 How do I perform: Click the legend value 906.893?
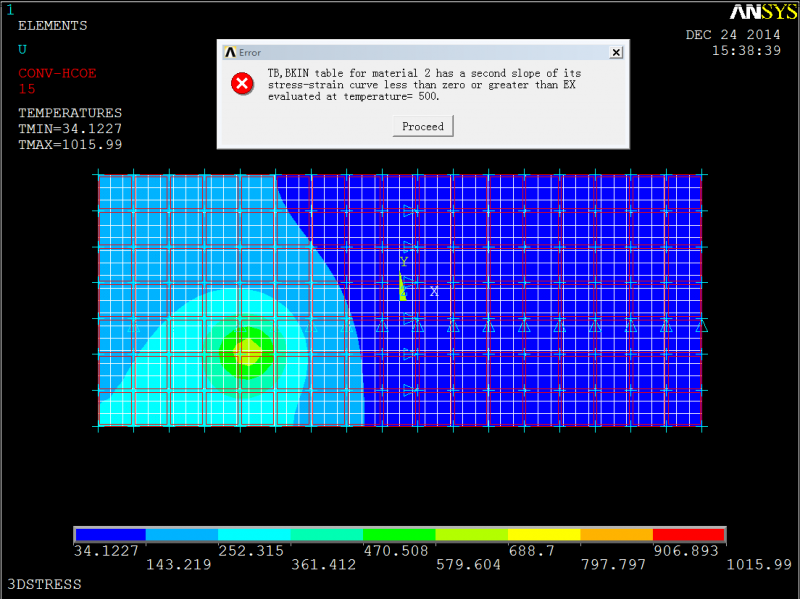(x=686, y=551)
